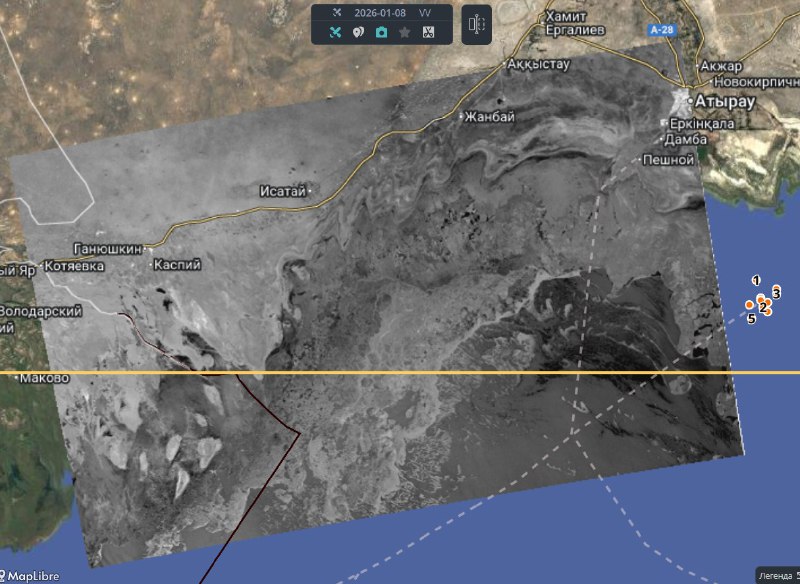Click the Ганюшкин town label
Image resolution: width=800 pixels, height=584 pixels.
[108, 248]
